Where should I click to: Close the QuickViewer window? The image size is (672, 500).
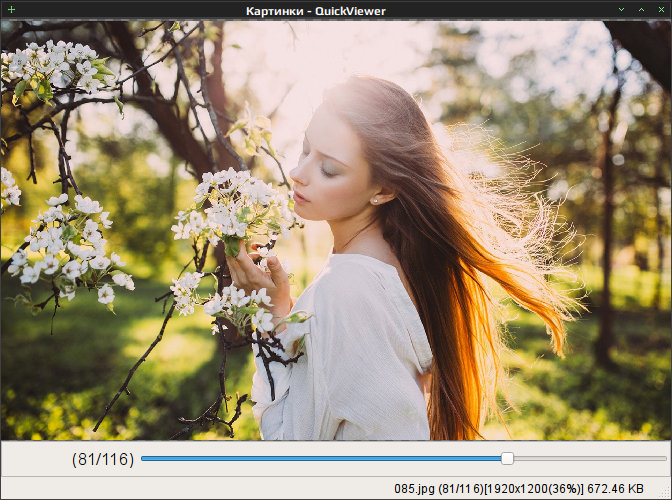click(661, 9)
